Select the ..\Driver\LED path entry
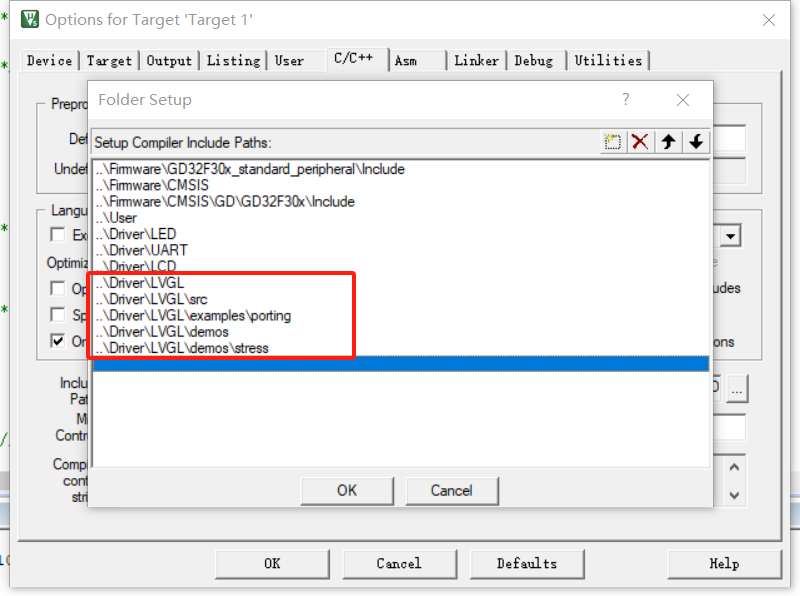 (x=401, y=234)
